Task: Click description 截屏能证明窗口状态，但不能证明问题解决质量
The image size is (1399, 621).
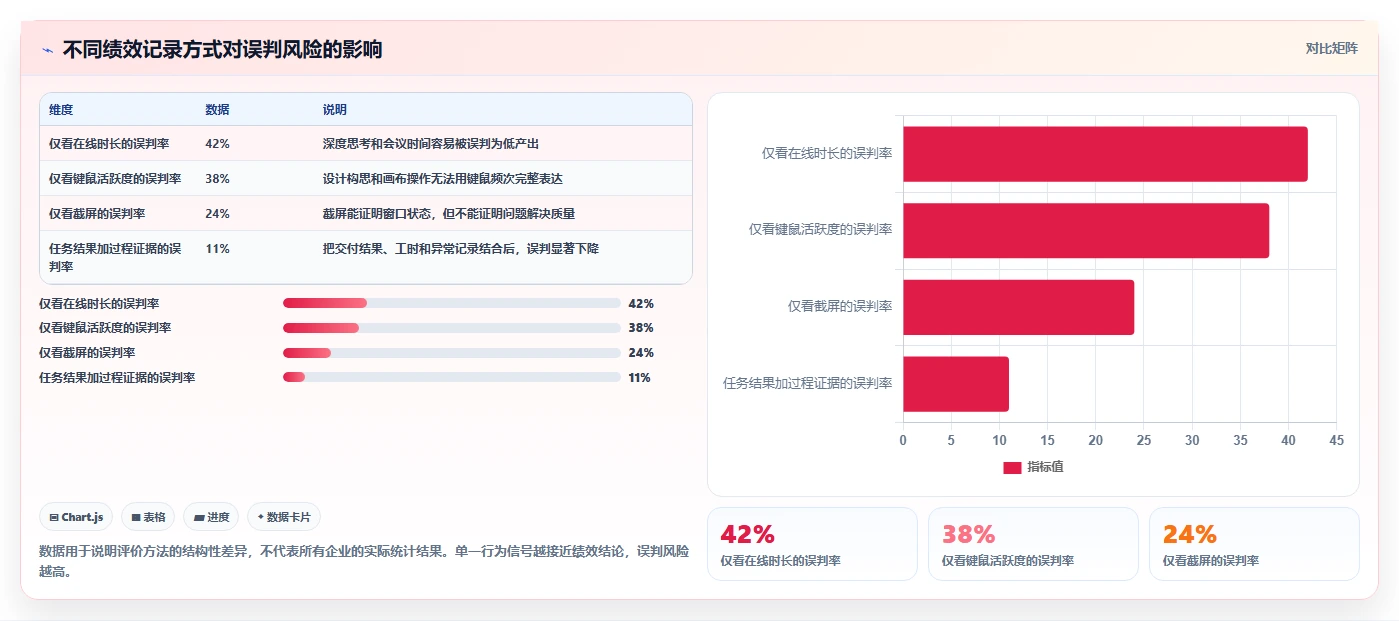Action: coord(449,214)
